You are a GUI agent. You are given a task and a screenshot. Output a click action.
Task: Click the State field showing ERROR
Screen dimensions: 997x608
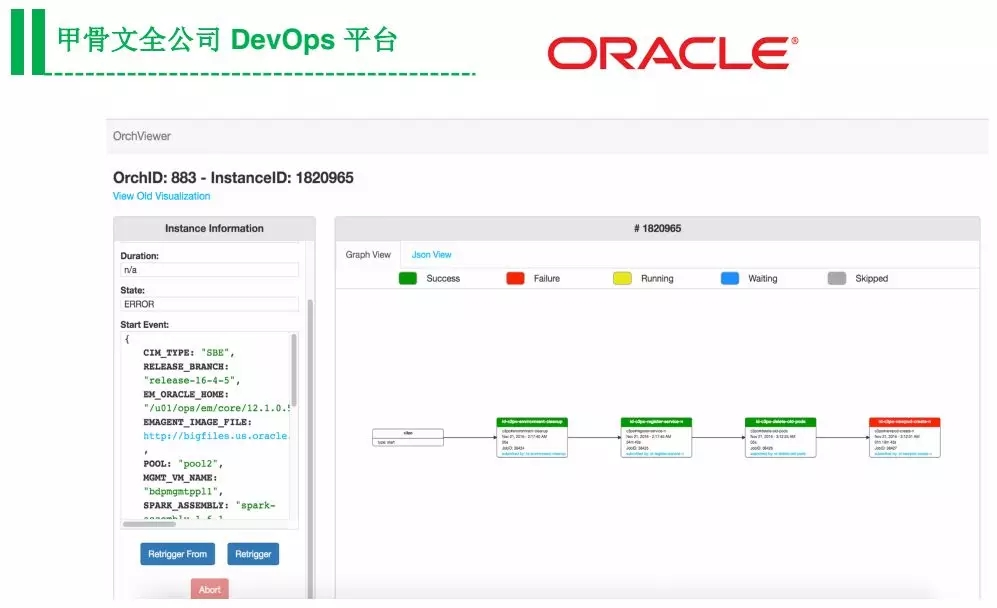pyautogui.click(x=209, y=304)
